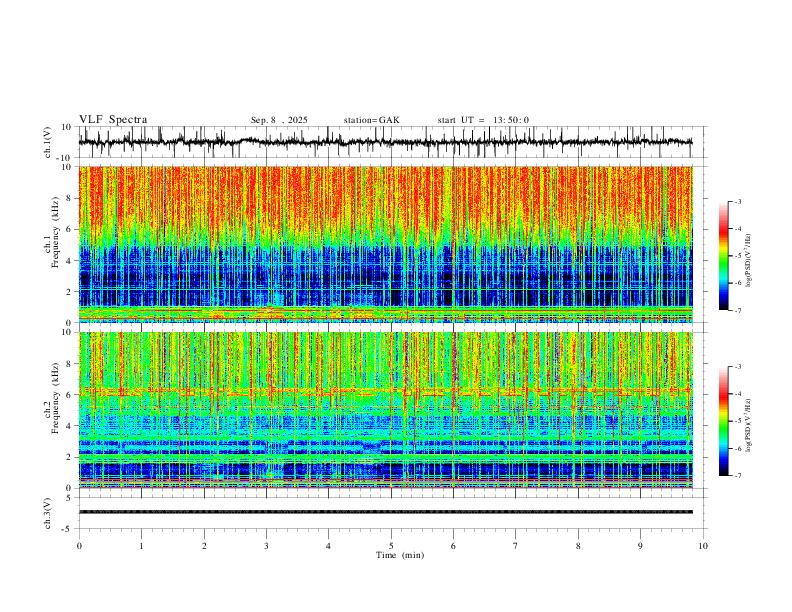The width and height of the screenshot is (792, 612).
Task: Click the "VLF Spectra" title text
Action: click(x=113, y=120)
